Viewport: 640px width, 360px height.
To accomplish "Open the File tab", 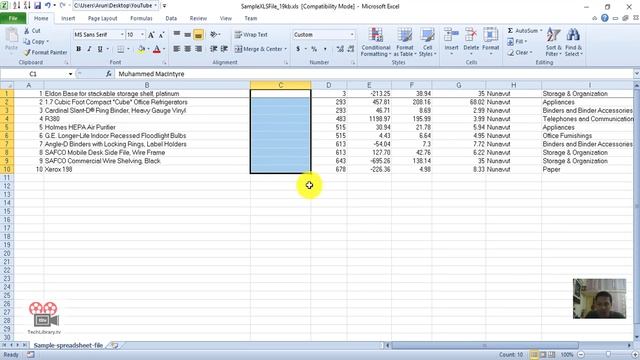I will coord(13,18).
